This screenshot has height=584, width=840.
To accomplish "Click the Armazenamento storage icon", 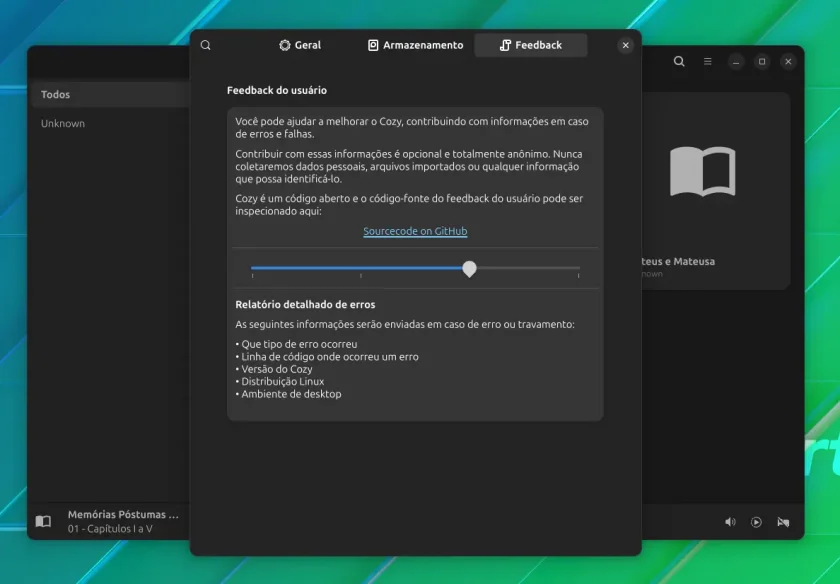I will point(373,46).
